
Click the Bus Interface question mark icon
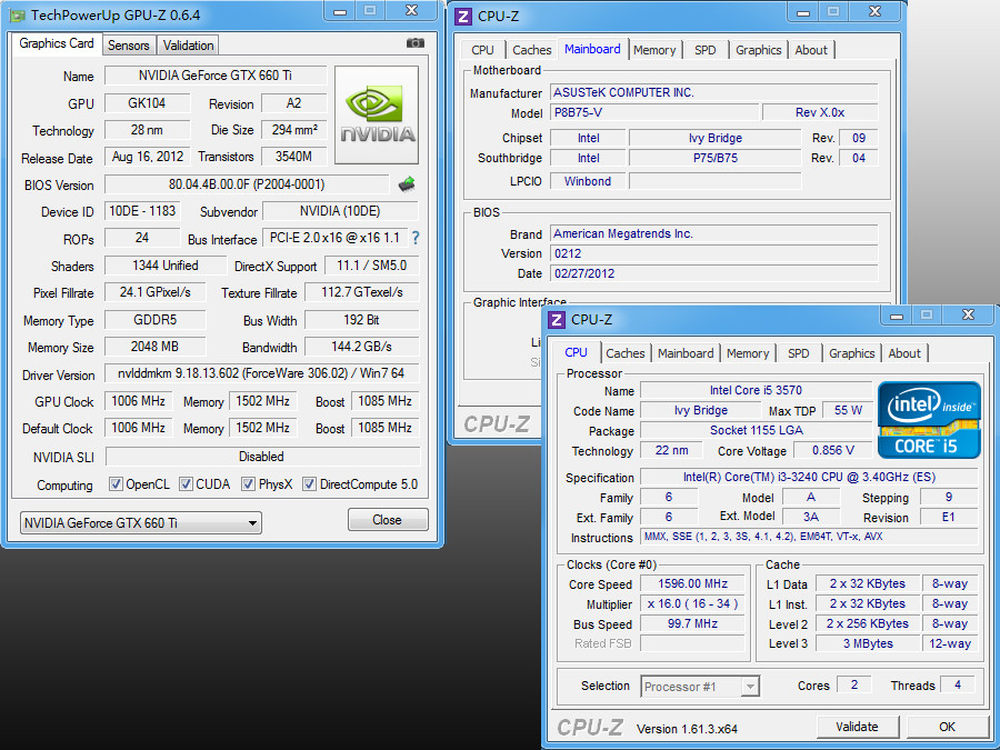[416, 238]
